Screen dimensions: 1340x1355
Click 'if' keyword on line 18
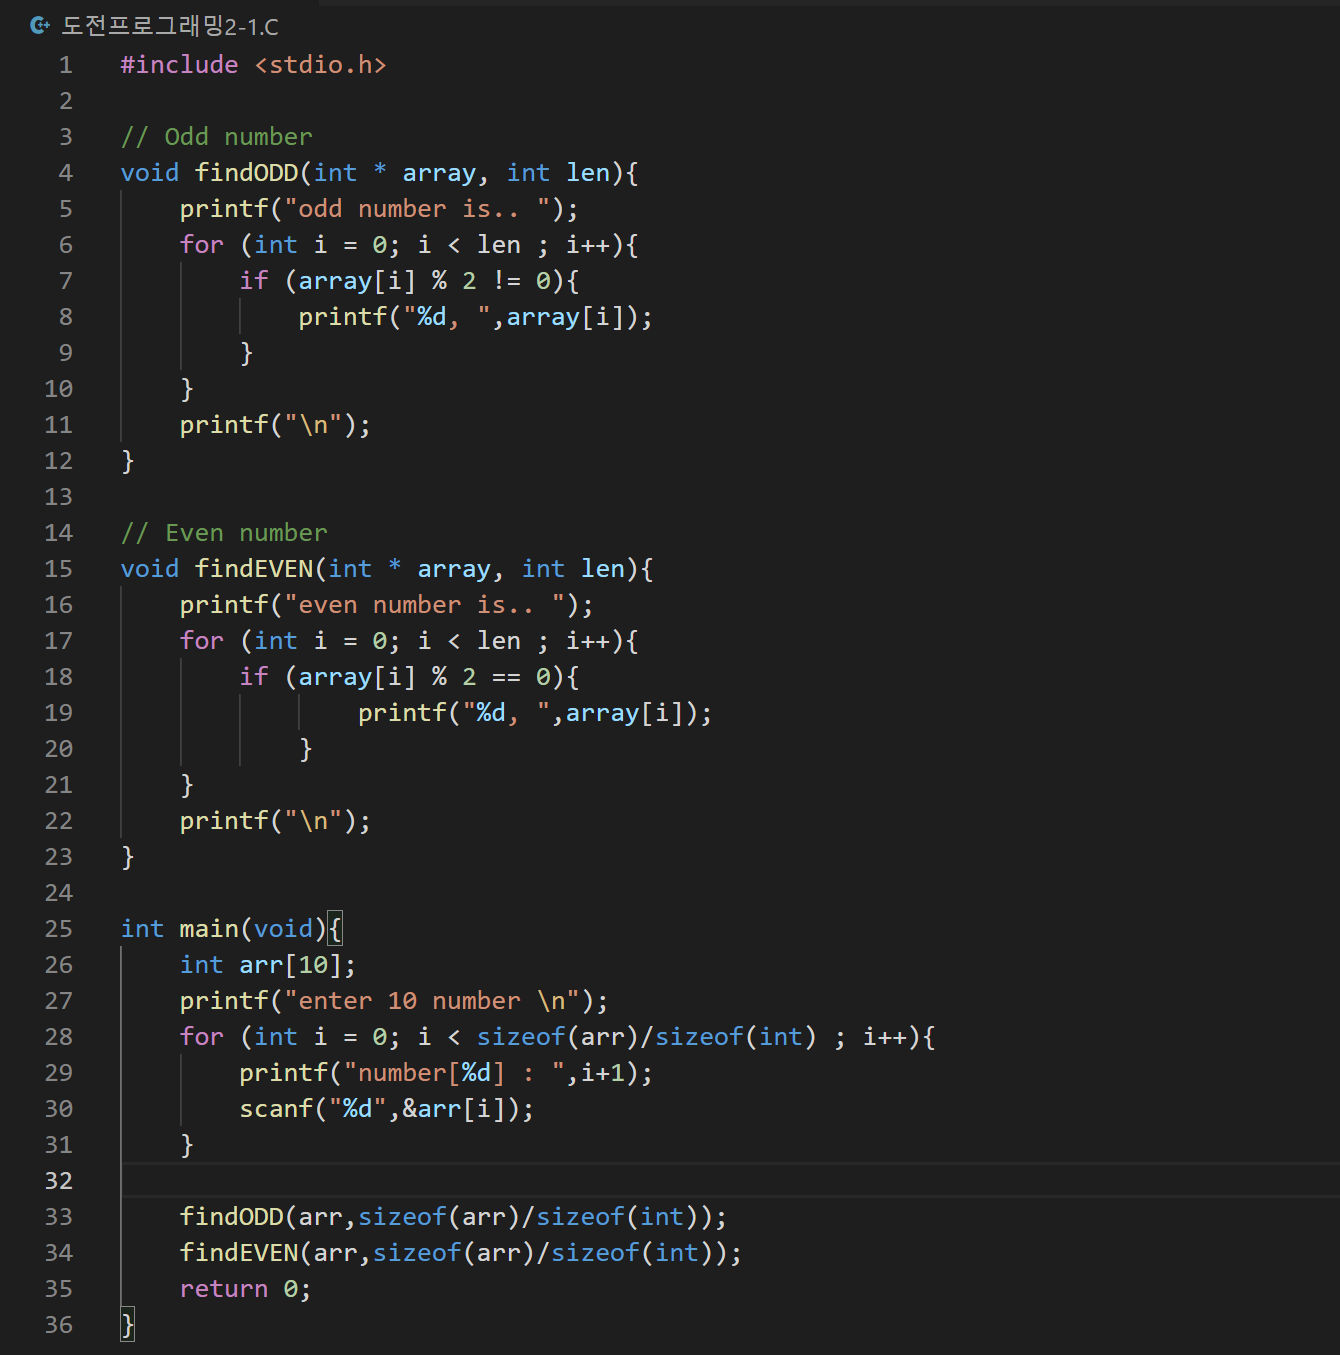[x=254, y=677]
